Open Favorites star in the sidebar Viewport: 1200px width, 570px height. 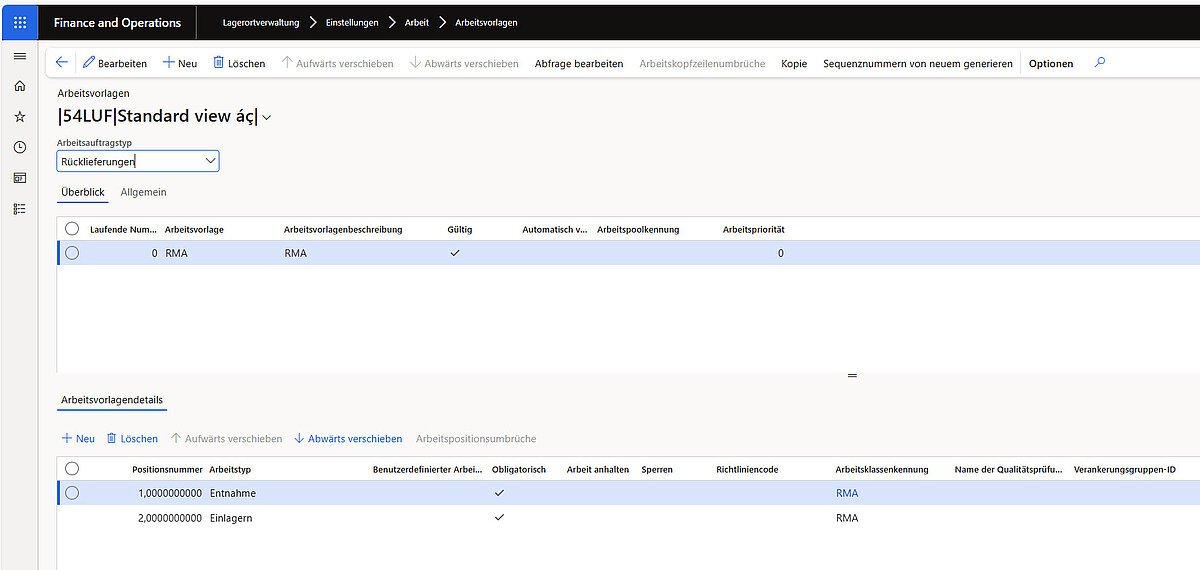tap(19, 117)
